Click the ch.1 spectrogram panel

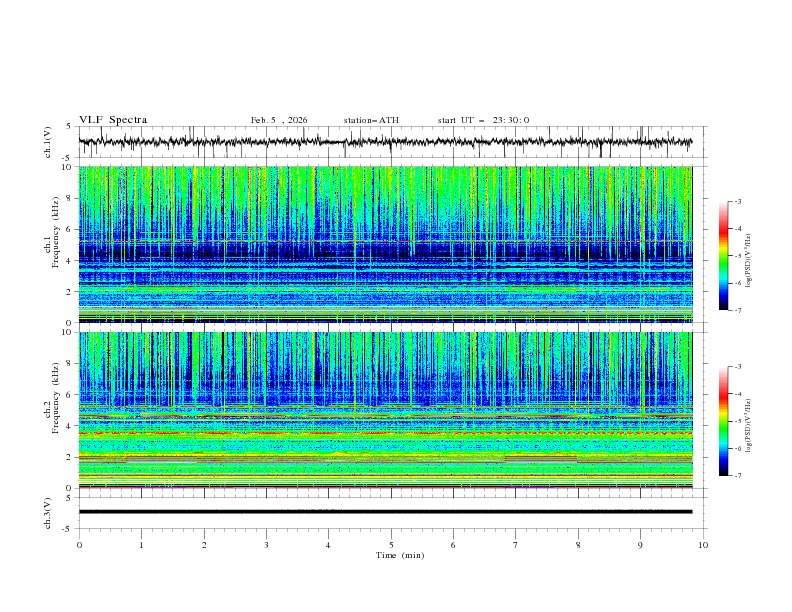point(385,244)
